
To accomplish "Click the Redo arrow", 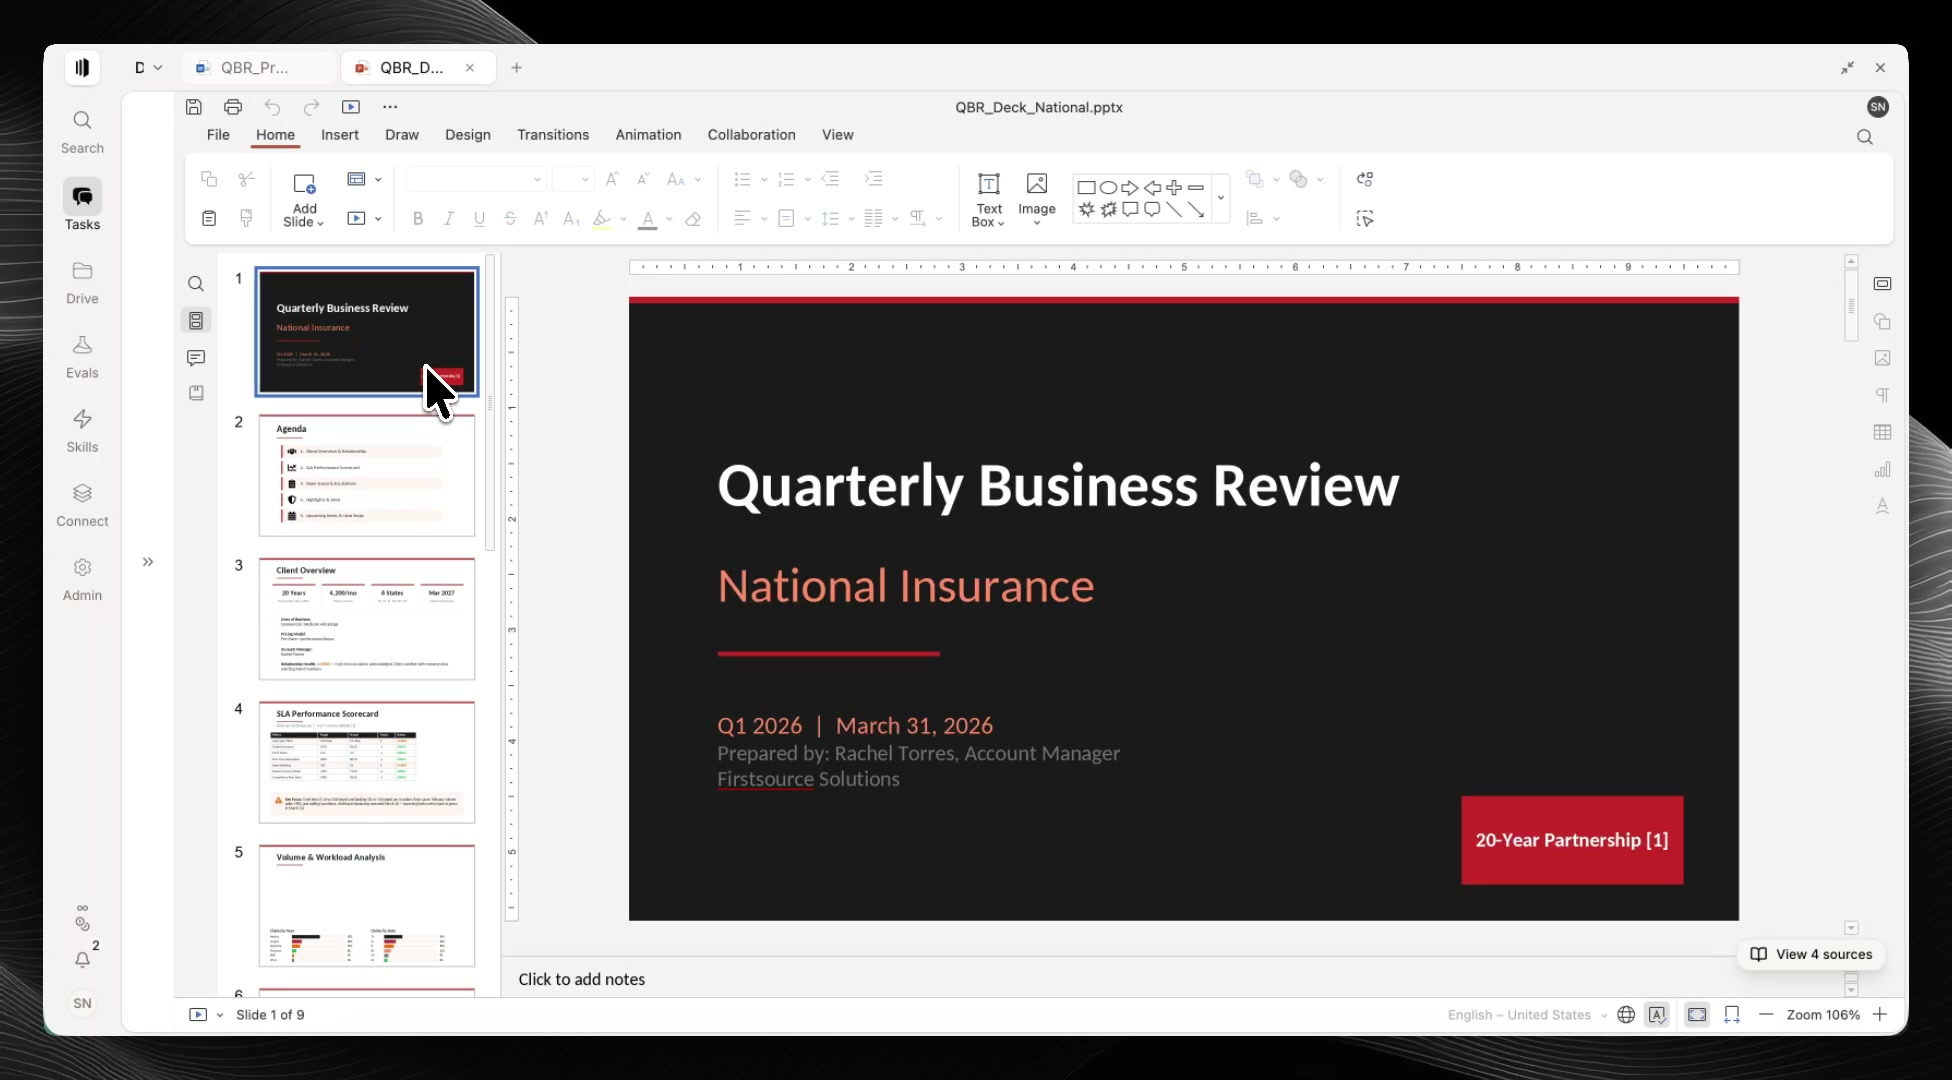I will (311, 107).
